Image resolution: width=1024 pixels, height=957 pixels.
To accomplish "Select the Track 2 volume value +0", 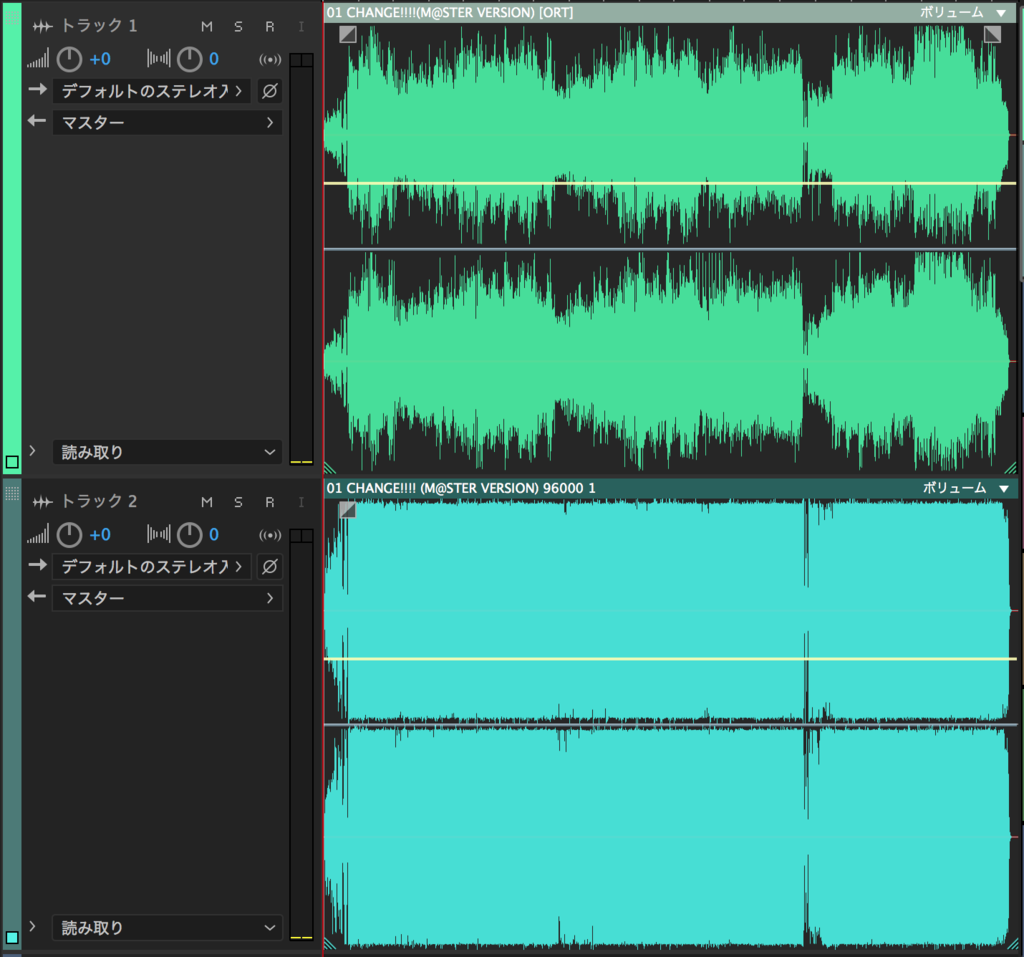I will [x=100, y=535].
